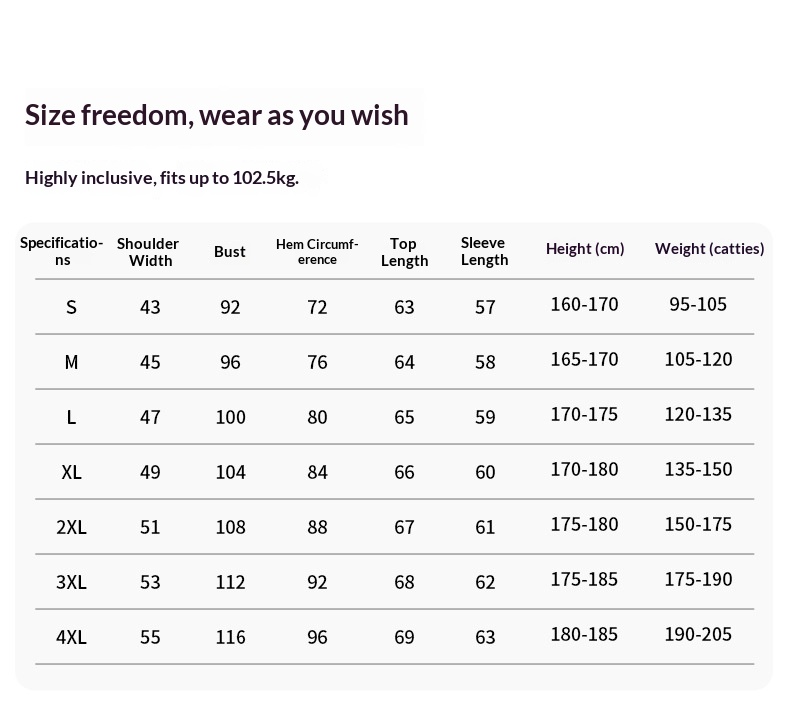Viewport: 790px width, 714px height.
Task: Click the Height (cm) column header
Action: click(x=585, y=249)
